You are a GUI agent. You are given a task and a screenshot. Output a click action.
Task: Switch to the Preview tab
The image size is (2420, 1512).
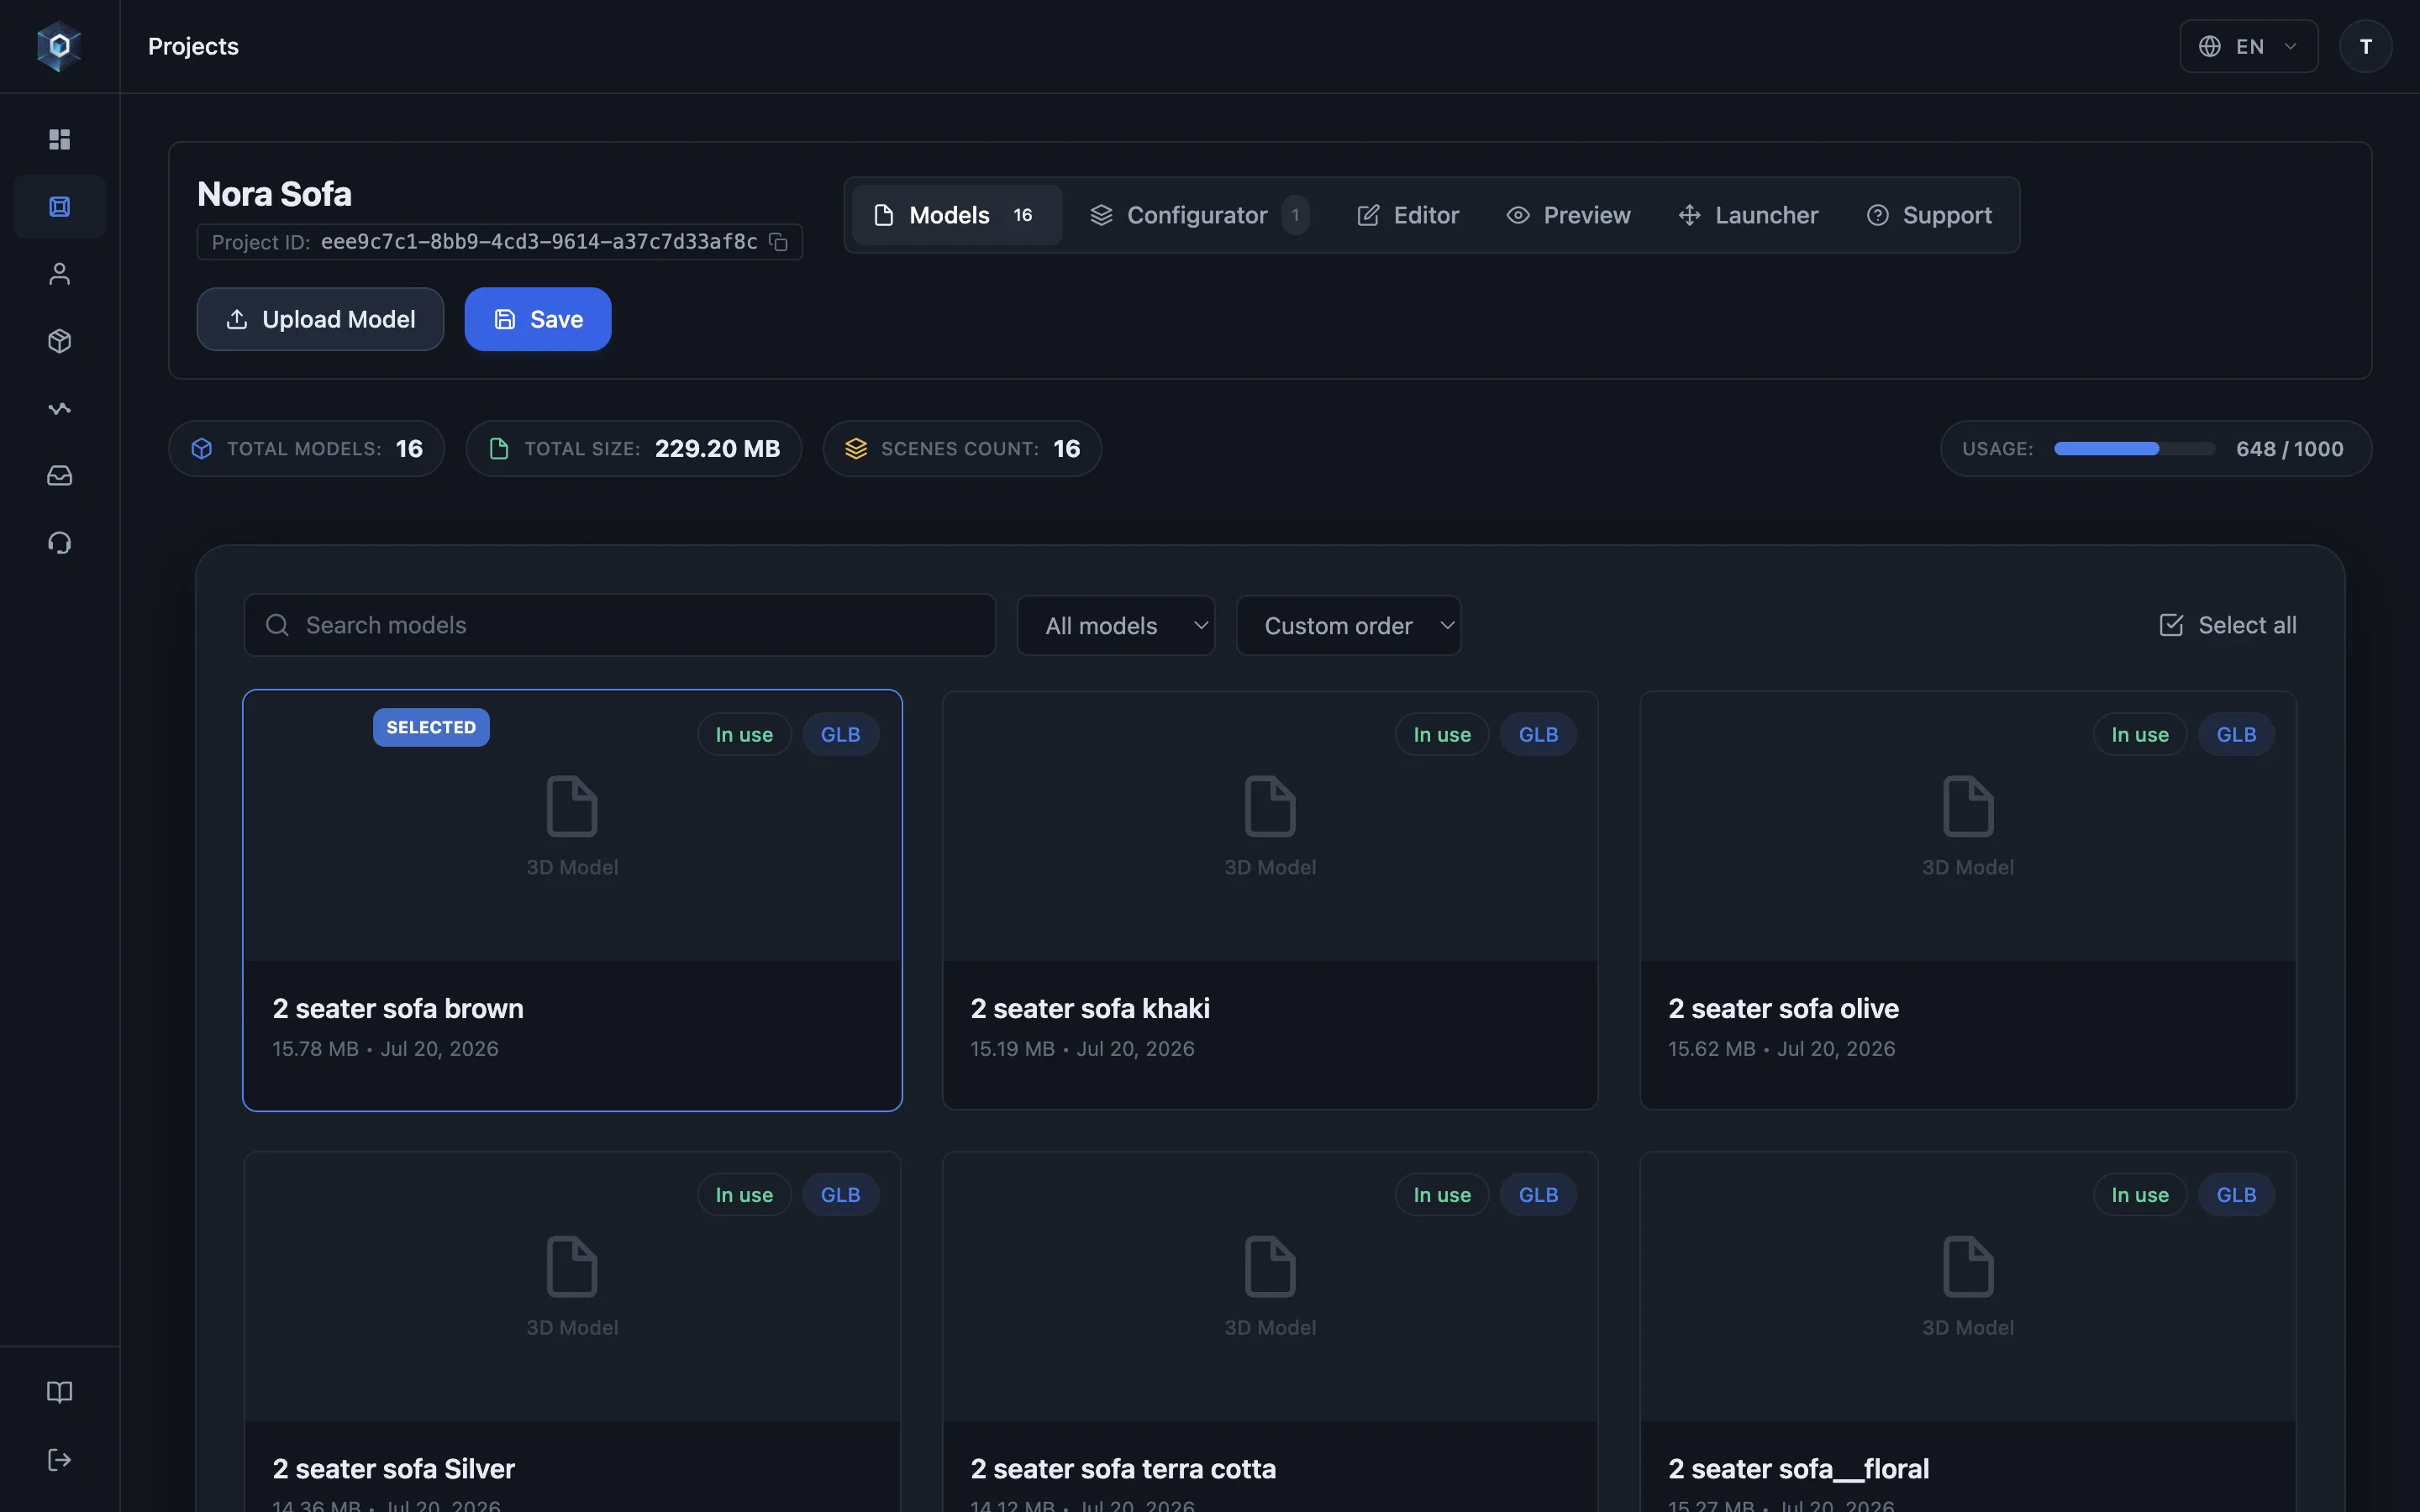1568,215
